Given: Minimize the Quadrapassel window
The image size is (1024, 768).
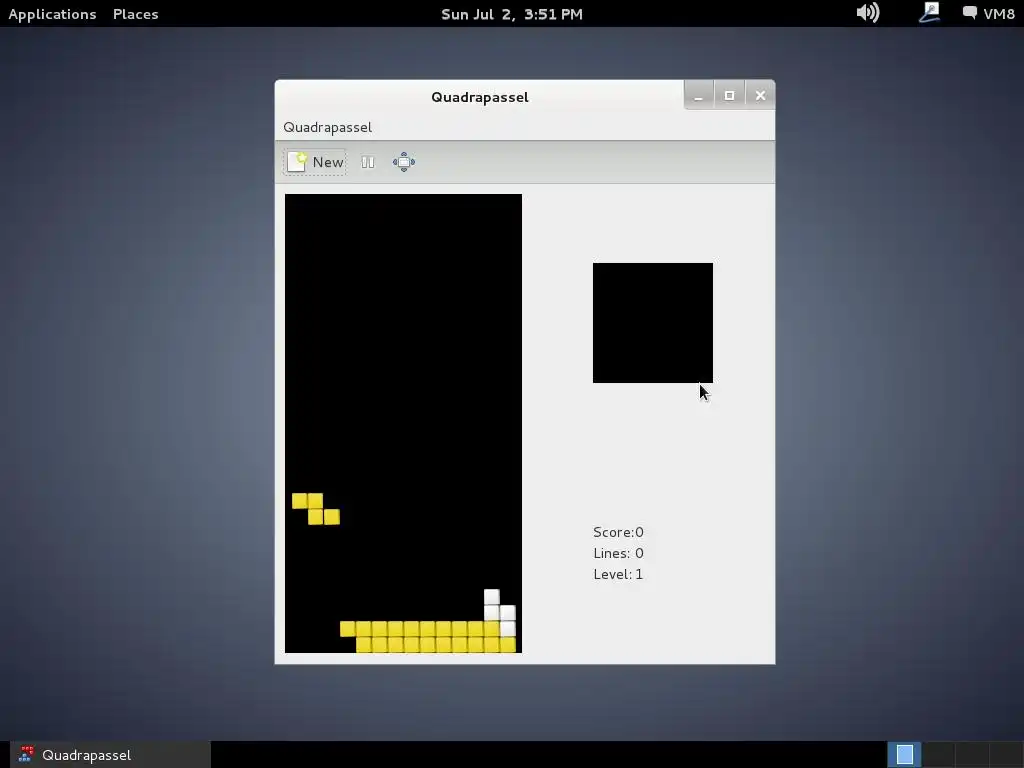Looking at the screenshot, I should [698, 96].
